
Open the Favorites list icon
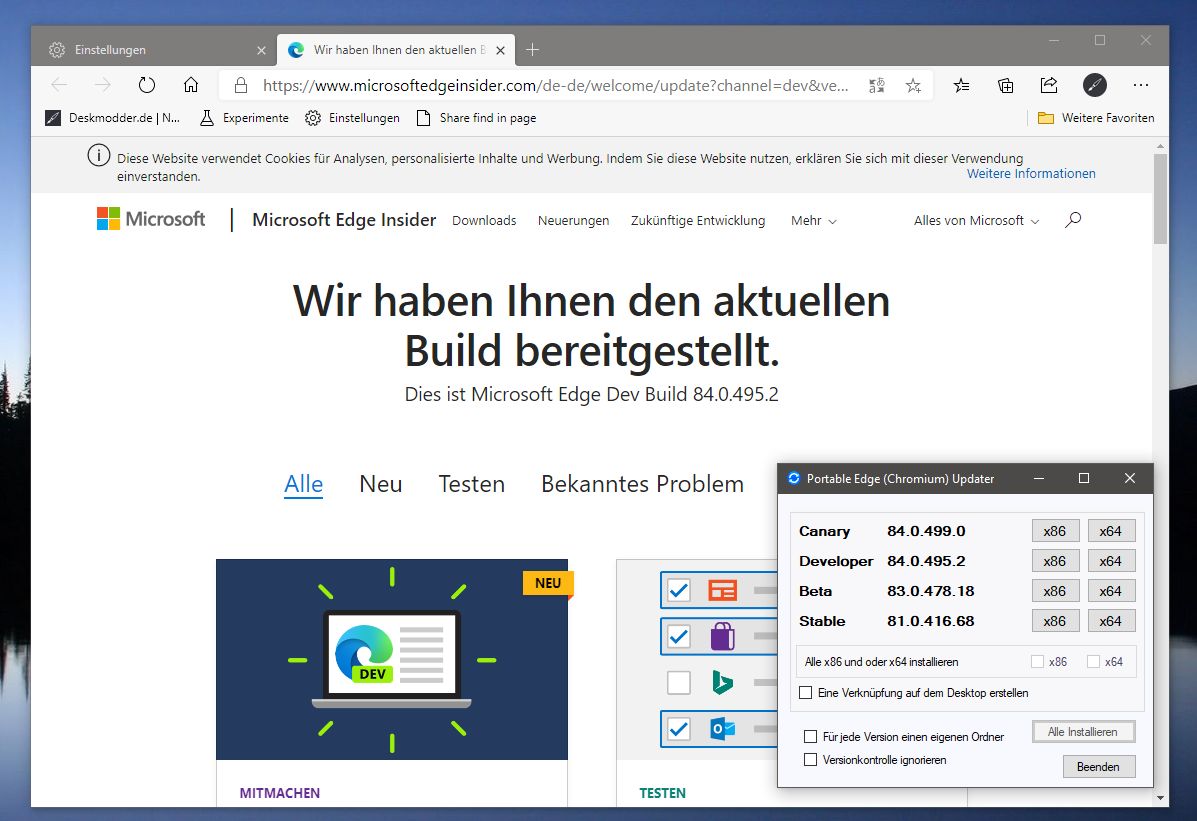click(x=962, y=86)
